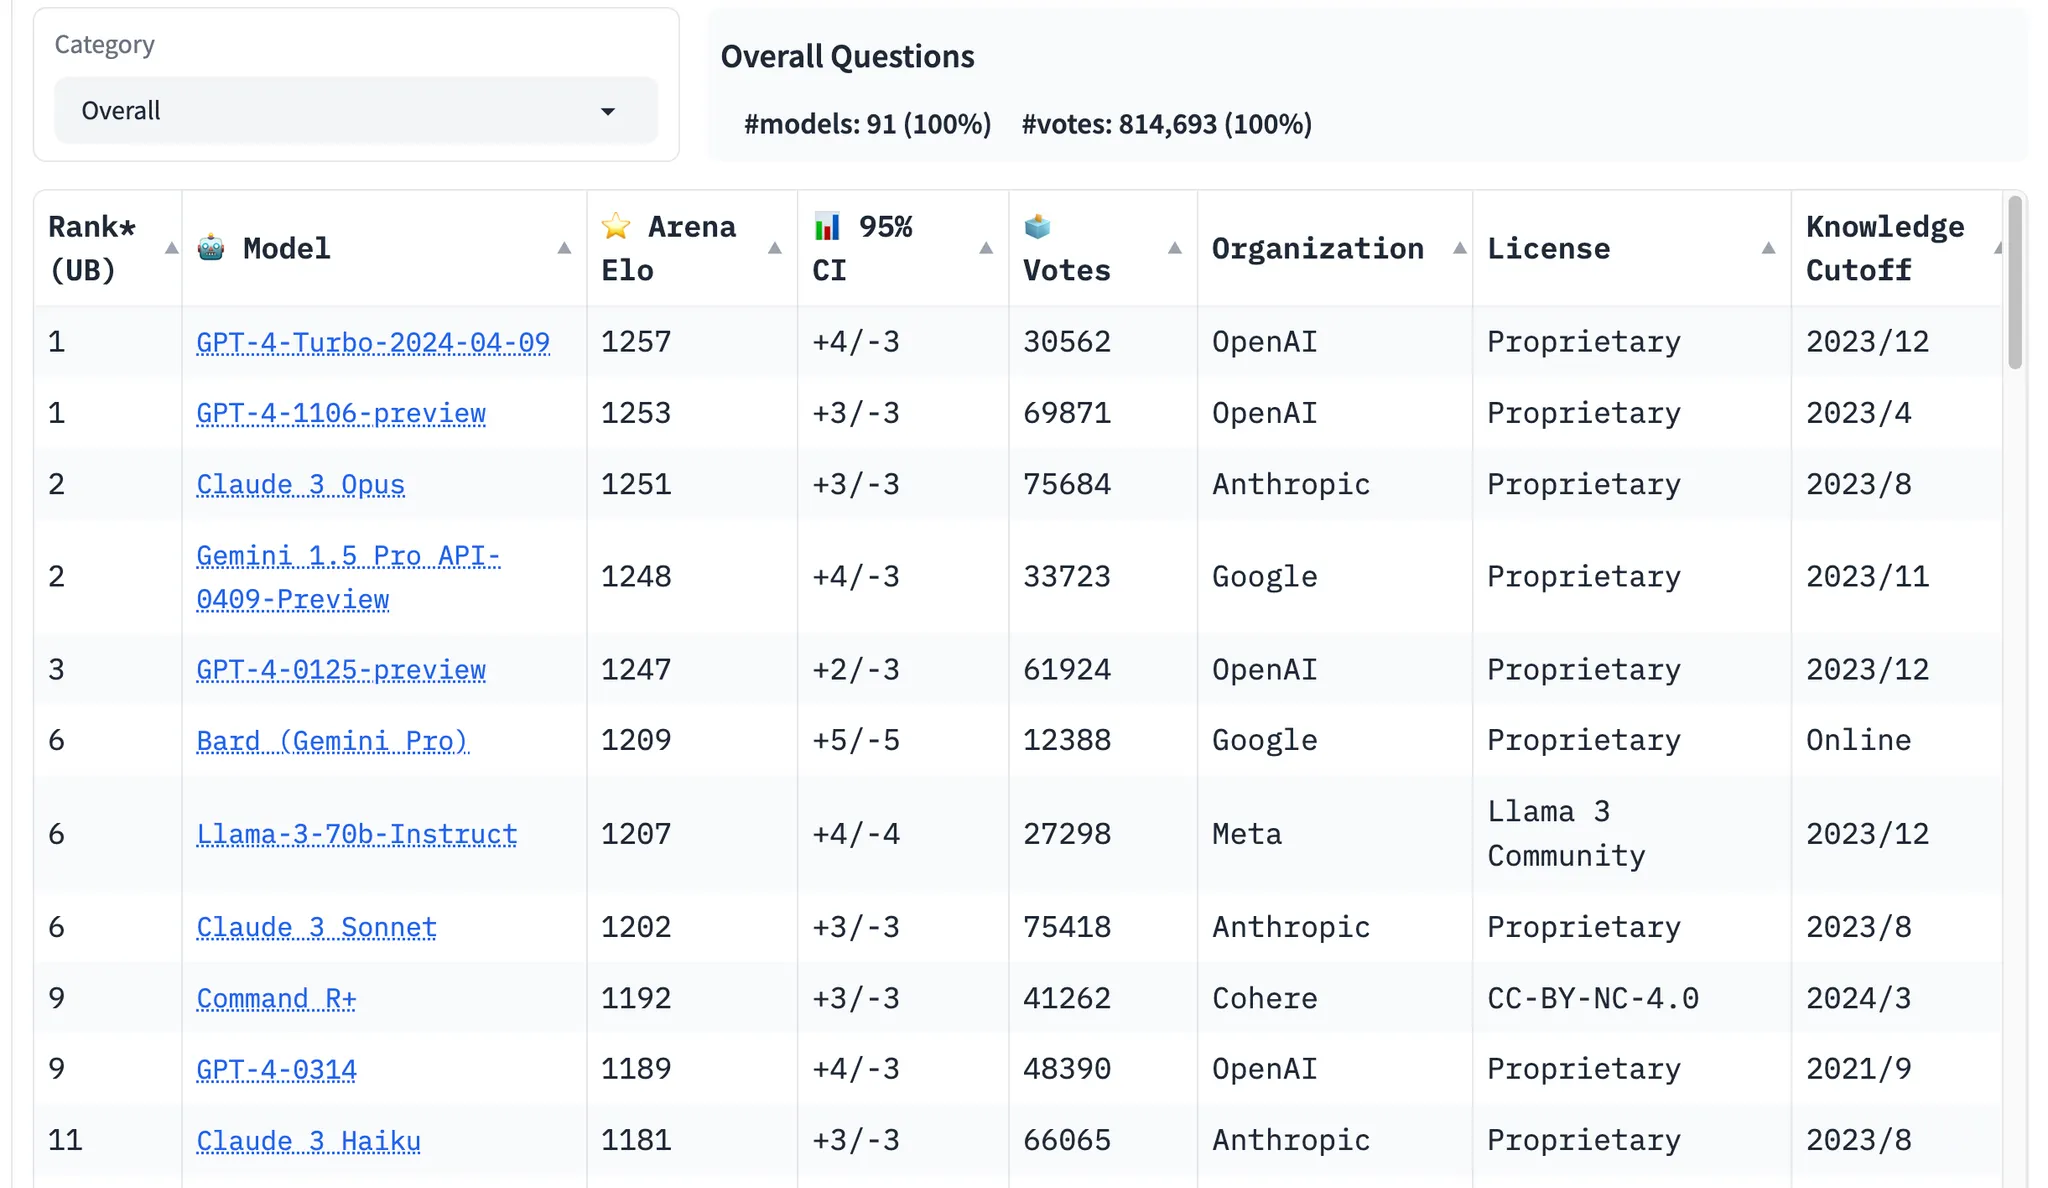Image resolution: width=2048 pixels, height=1188 pixels.
Task: Sort by Votes column arrow
Action: (1175, 248)
